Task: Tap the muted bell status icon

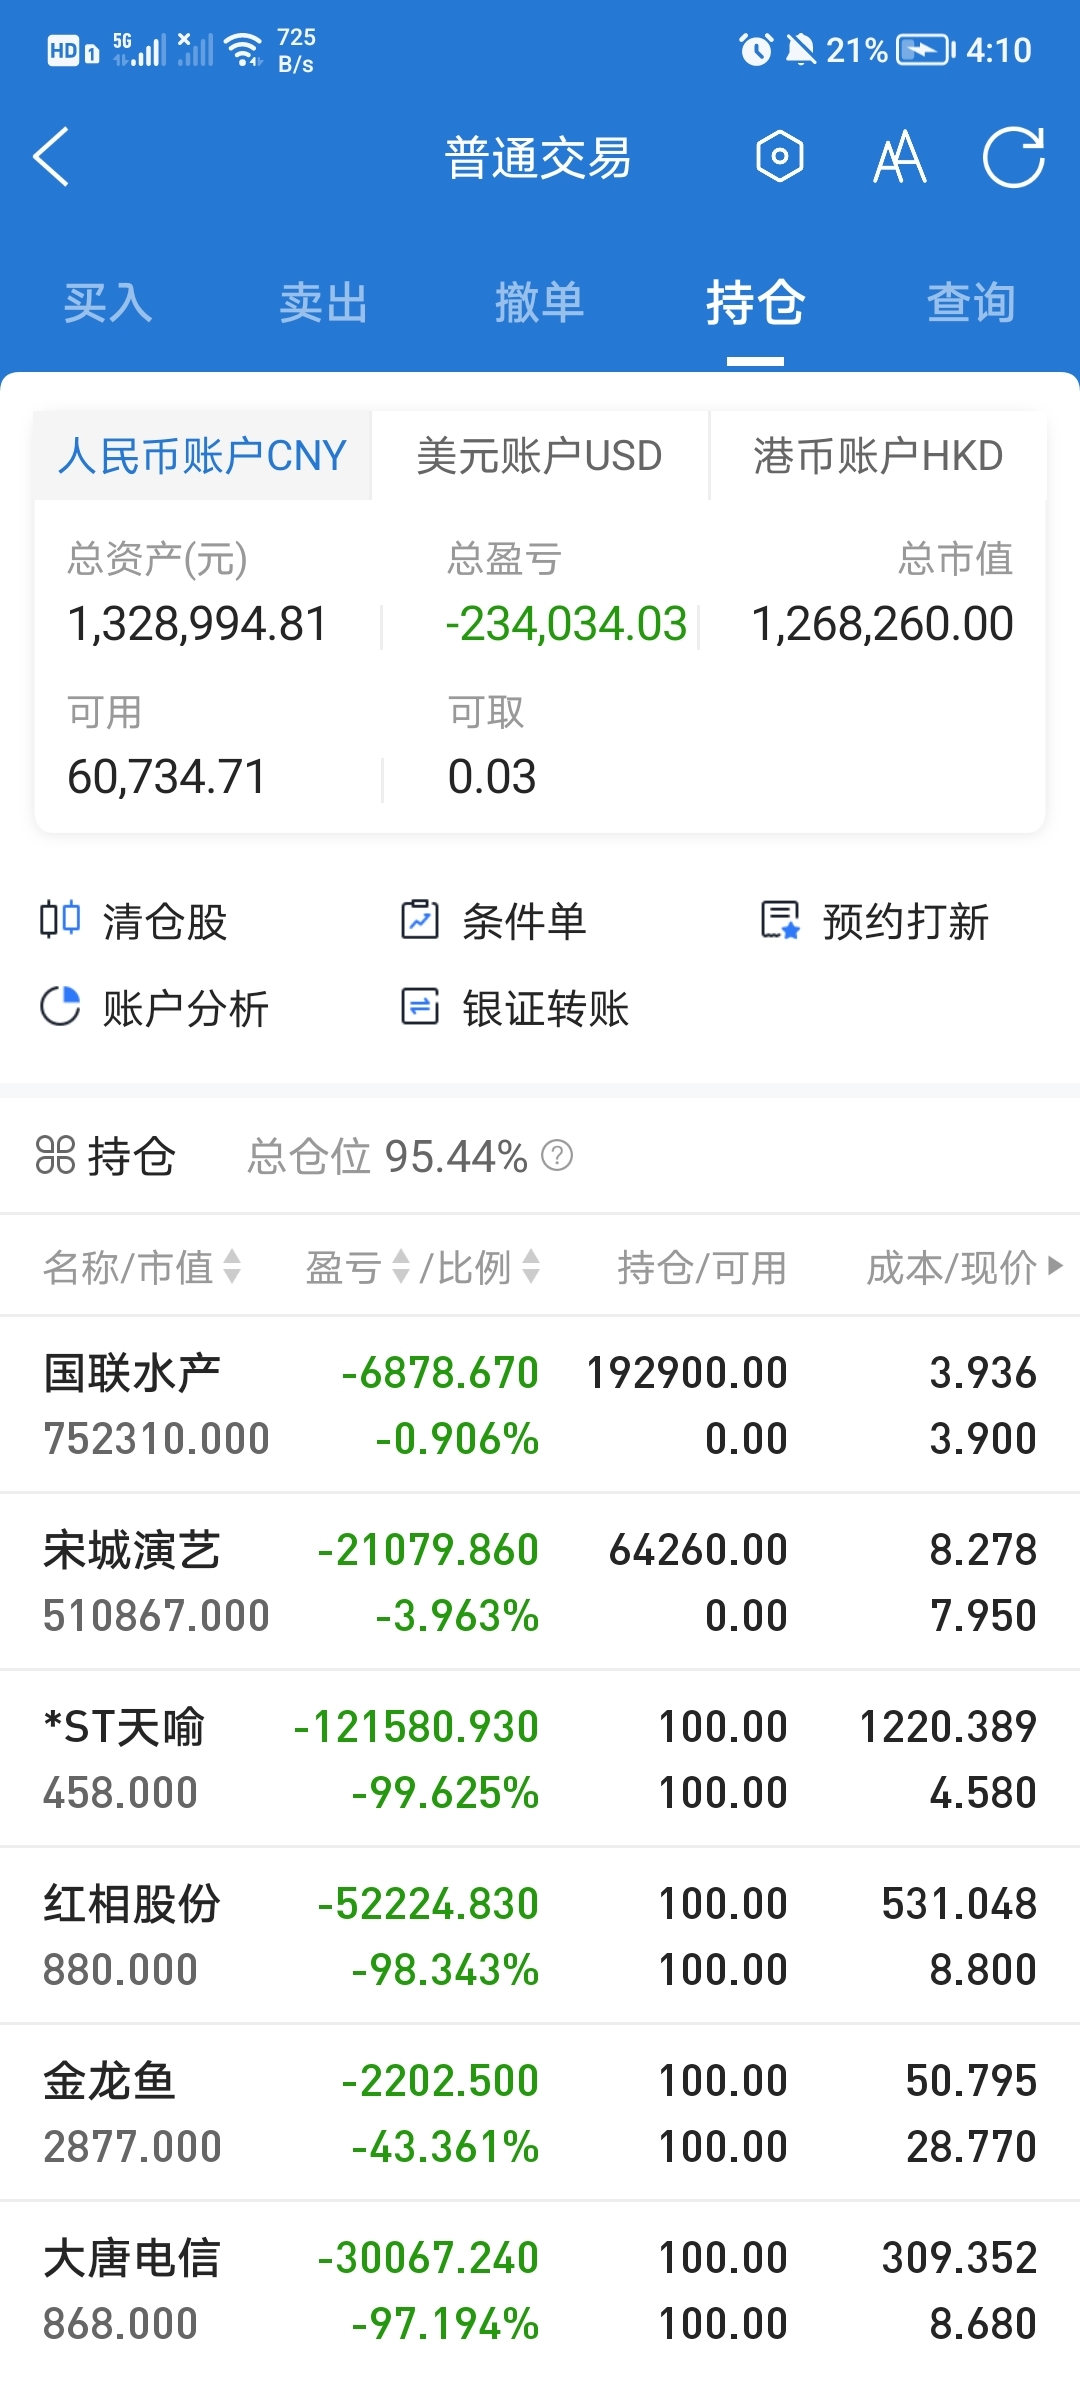Action: [x=801, y=49]
